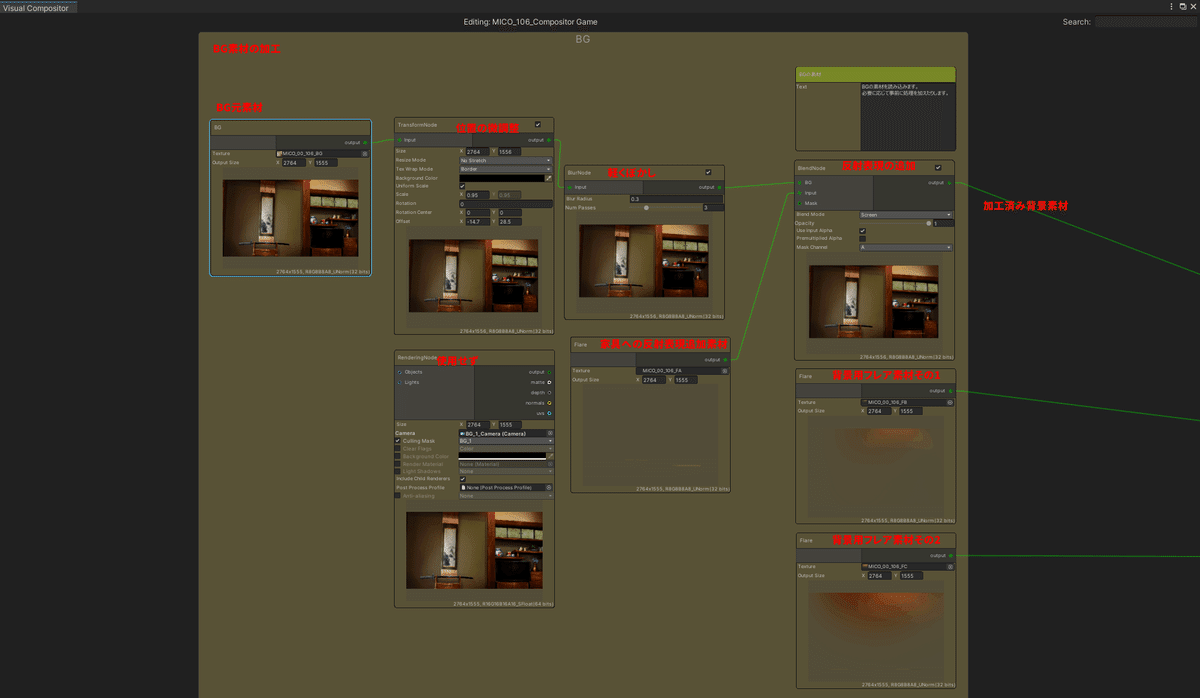Click the RenderingNode Objects port
1200x698 pixels.
[400, 372]
